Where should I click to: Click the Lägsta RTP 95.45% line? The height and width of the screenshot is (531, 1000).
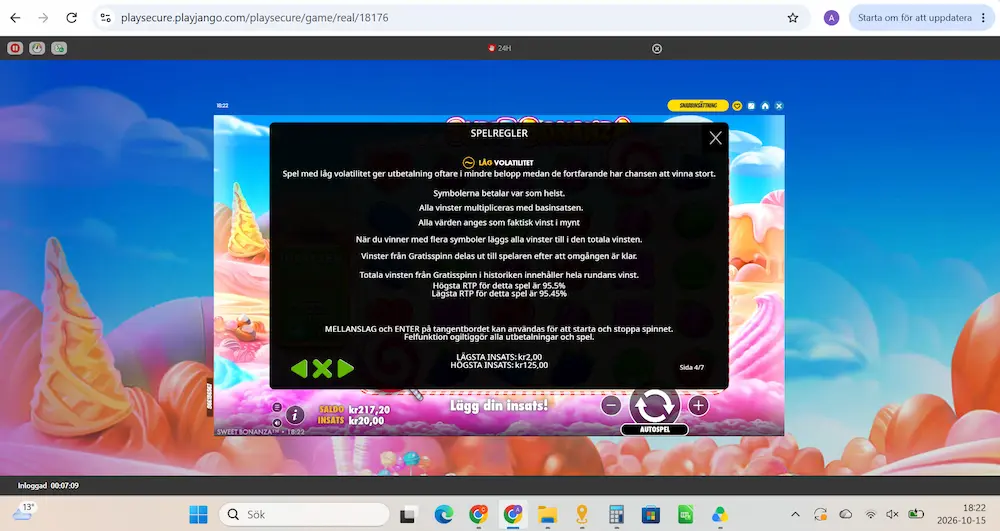tap(499, 294)
